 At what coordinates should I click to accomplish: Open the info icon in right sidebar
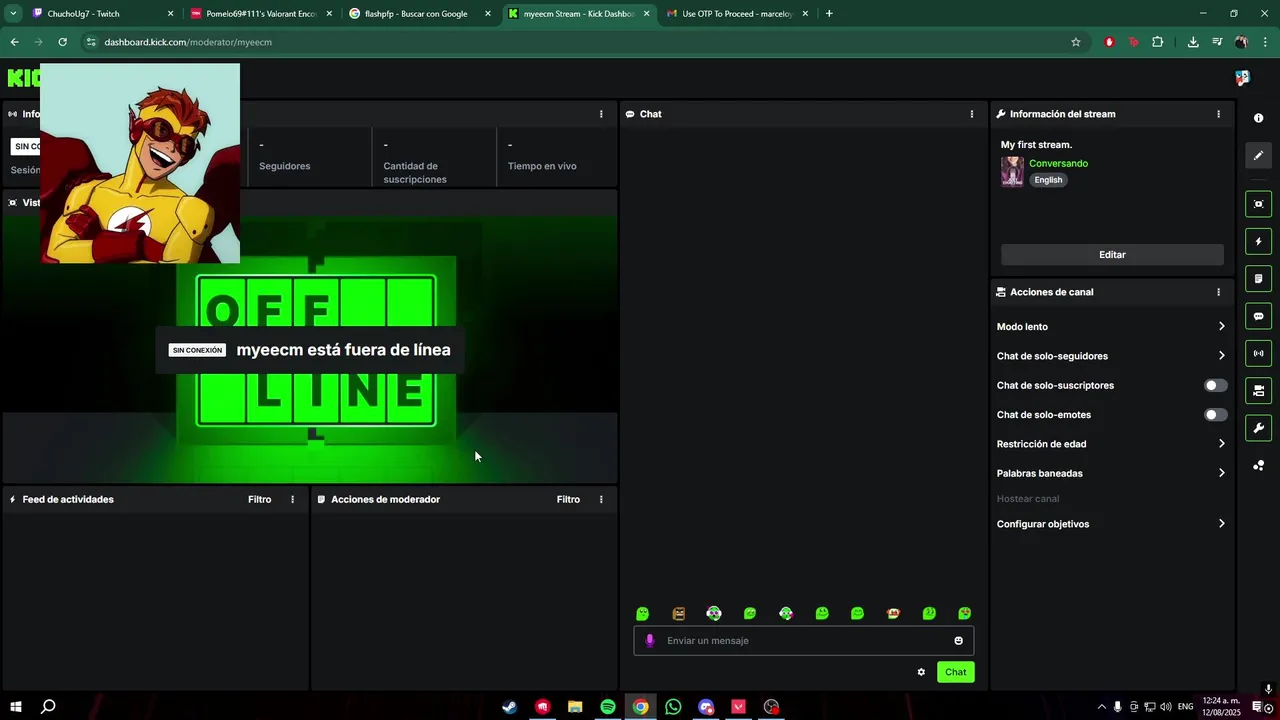point(1258,118)
